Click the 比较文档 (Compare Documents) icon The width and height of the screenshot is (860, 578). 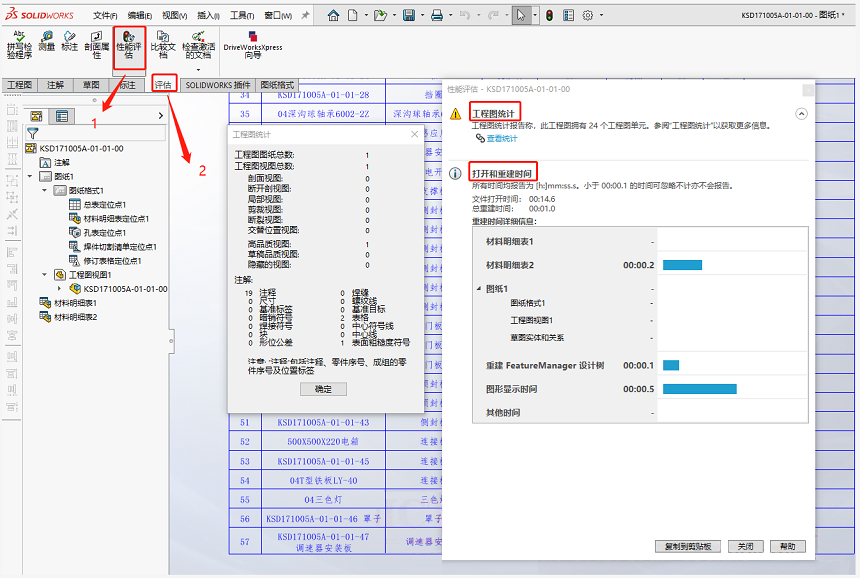tap(163, 47)
